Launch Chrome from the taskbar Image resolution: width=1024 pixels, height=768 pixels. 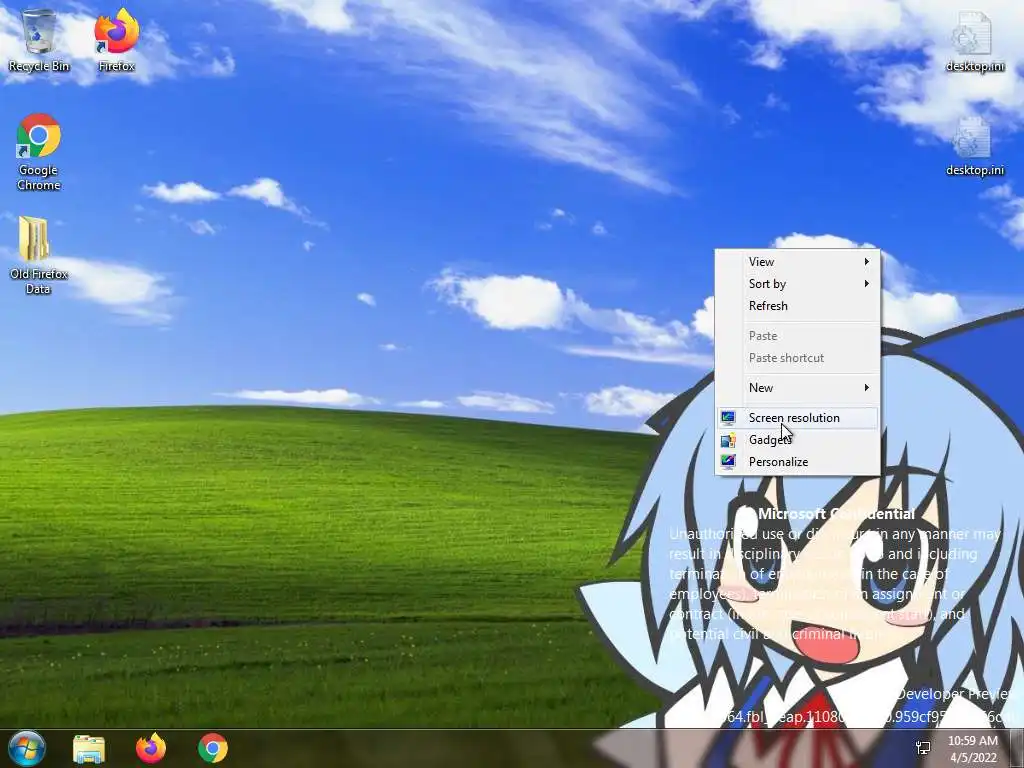pyautogui.click(x=213, y=748)
